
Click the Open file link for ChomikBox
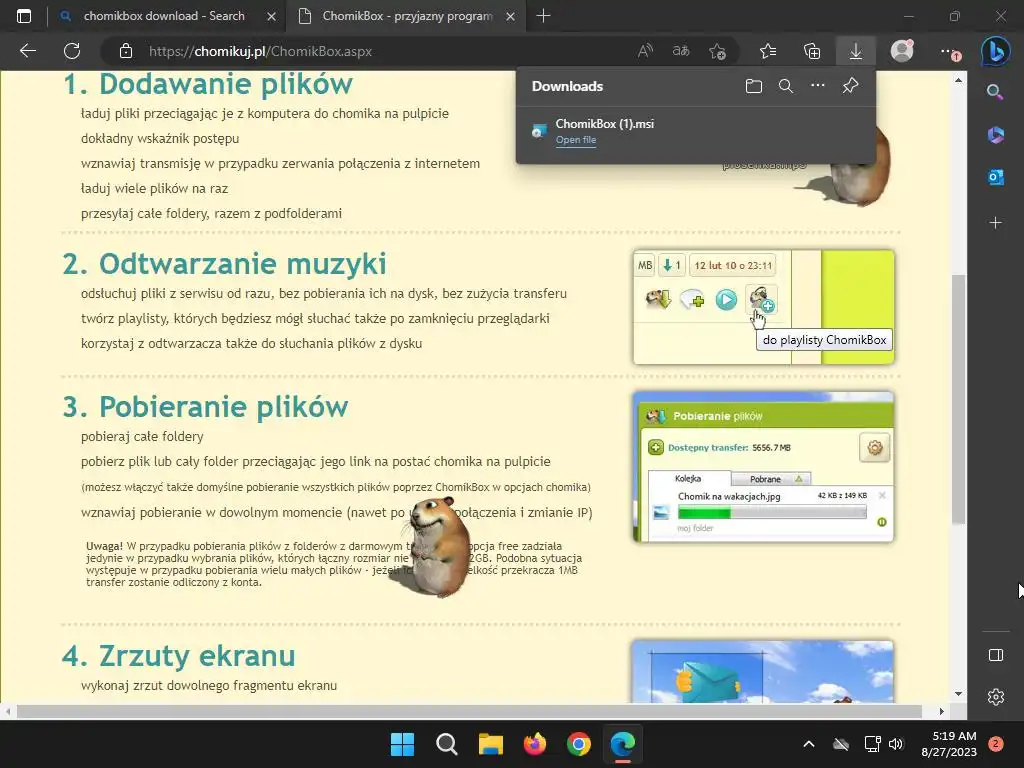pos(575,140)
